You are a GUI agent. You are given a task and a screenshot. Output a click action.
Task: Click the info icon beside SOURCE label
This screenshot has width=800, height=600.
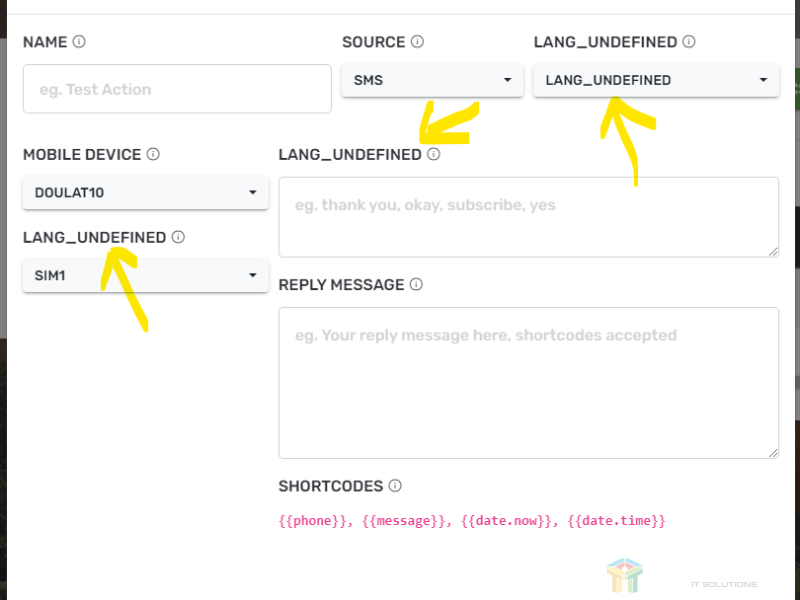(x=417, y=42)
